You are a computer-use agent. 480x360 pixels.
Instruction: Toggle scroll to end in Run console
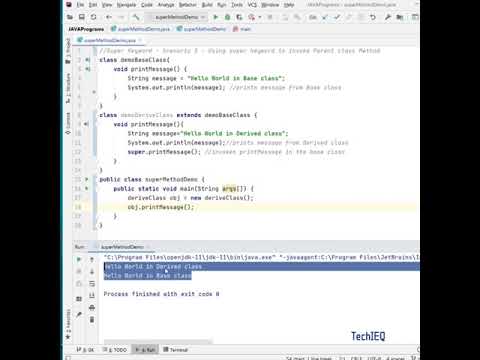[92, 295]
